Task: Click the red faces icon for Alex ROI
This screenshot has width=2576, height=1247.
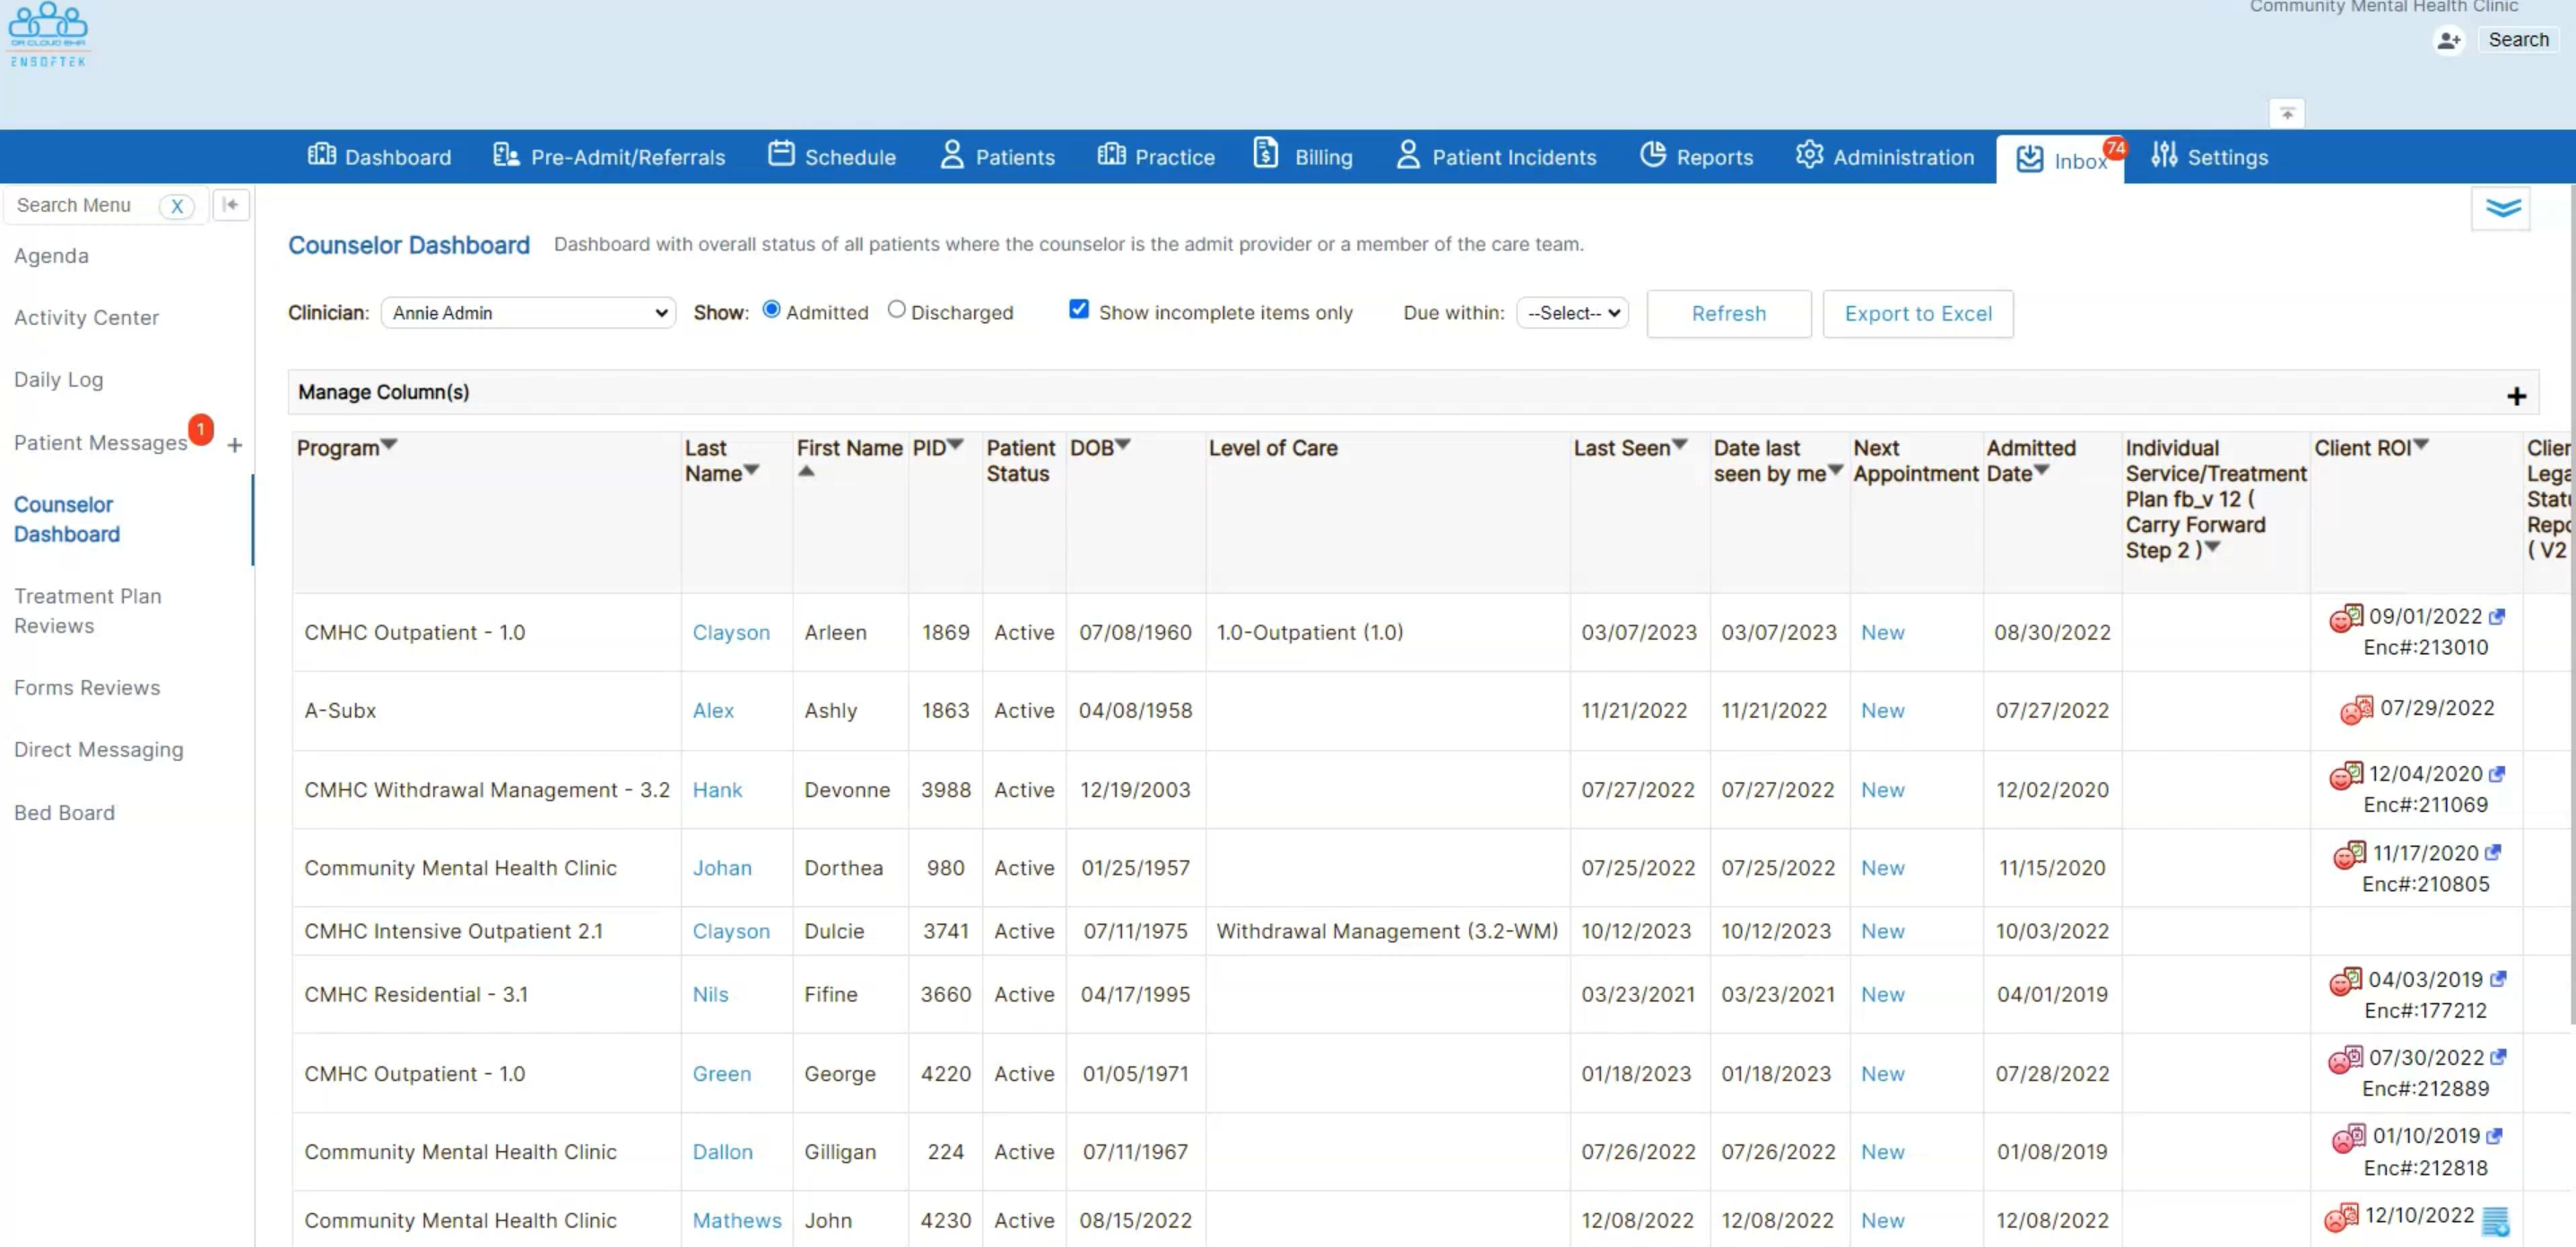Action: (2356, 710)
